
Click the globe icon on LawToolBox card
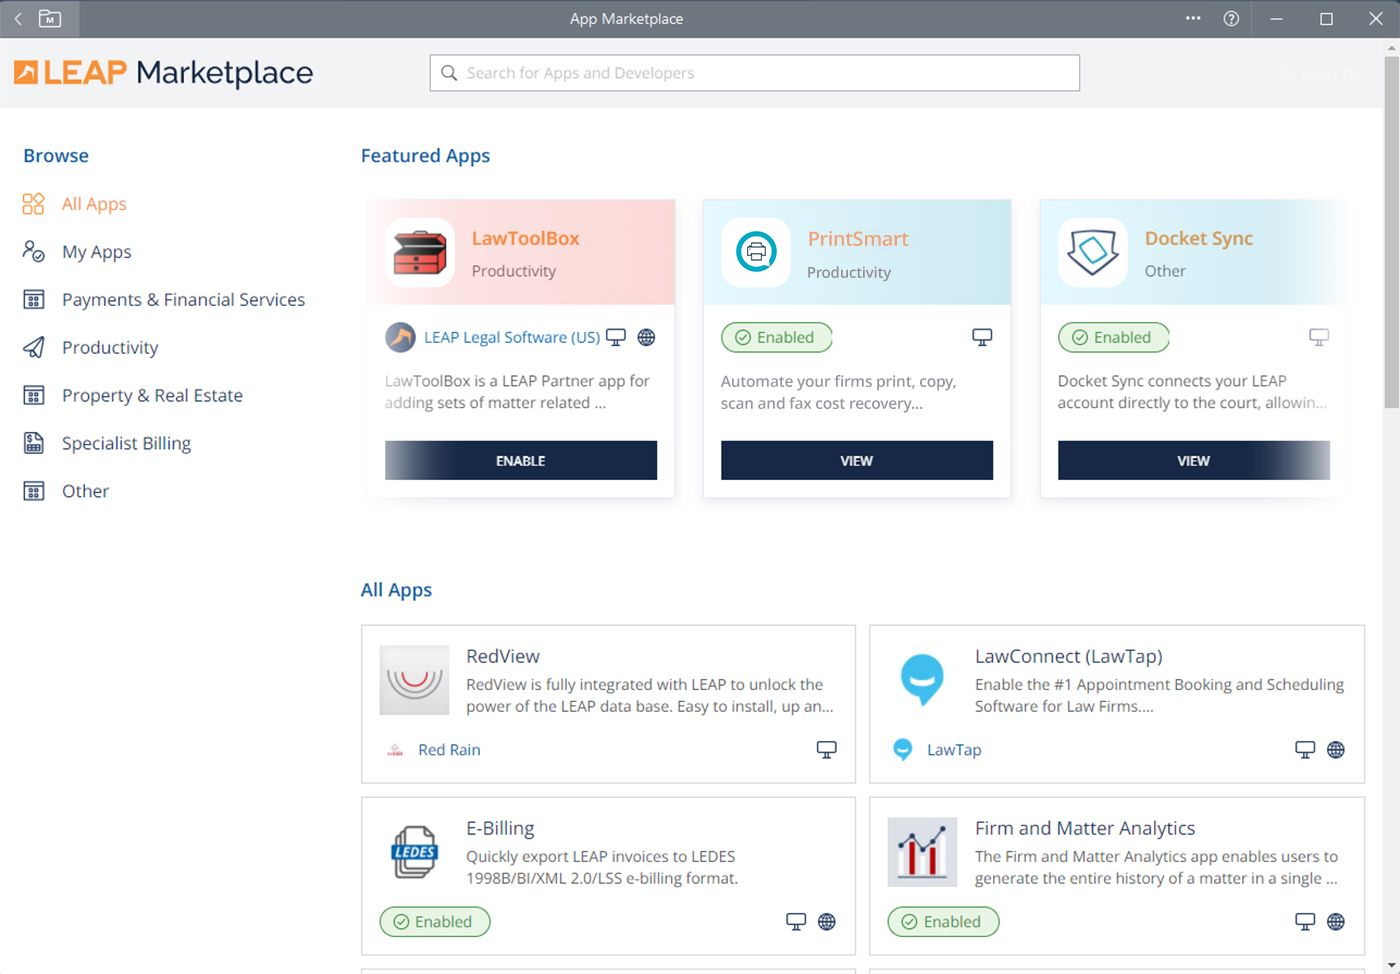pyautogui.click(x=647, y=337)
